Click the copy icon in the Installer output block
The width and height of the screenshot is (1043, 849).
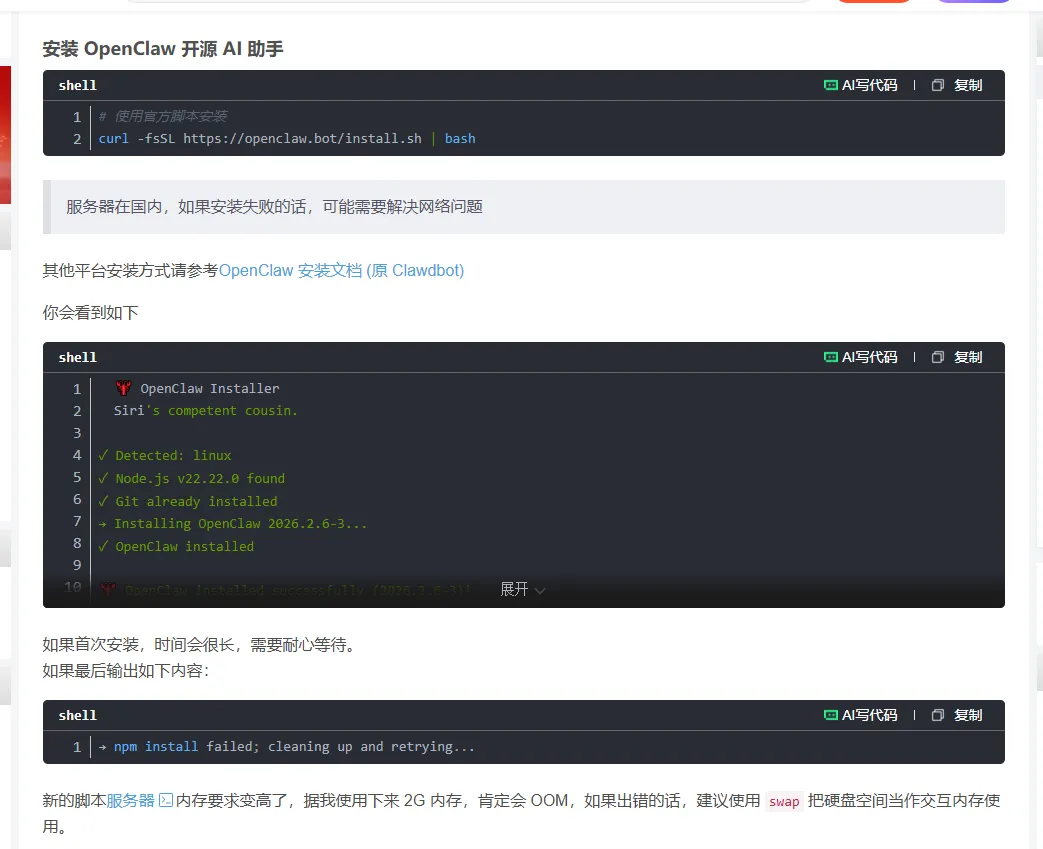pos(938,357)
